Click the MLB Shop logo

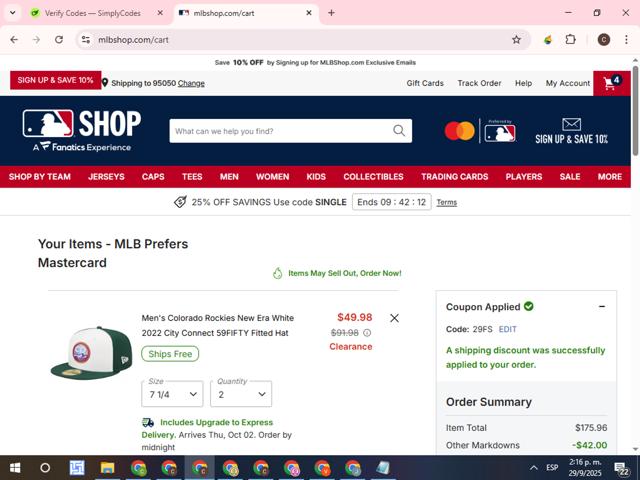tap(82, 130)
